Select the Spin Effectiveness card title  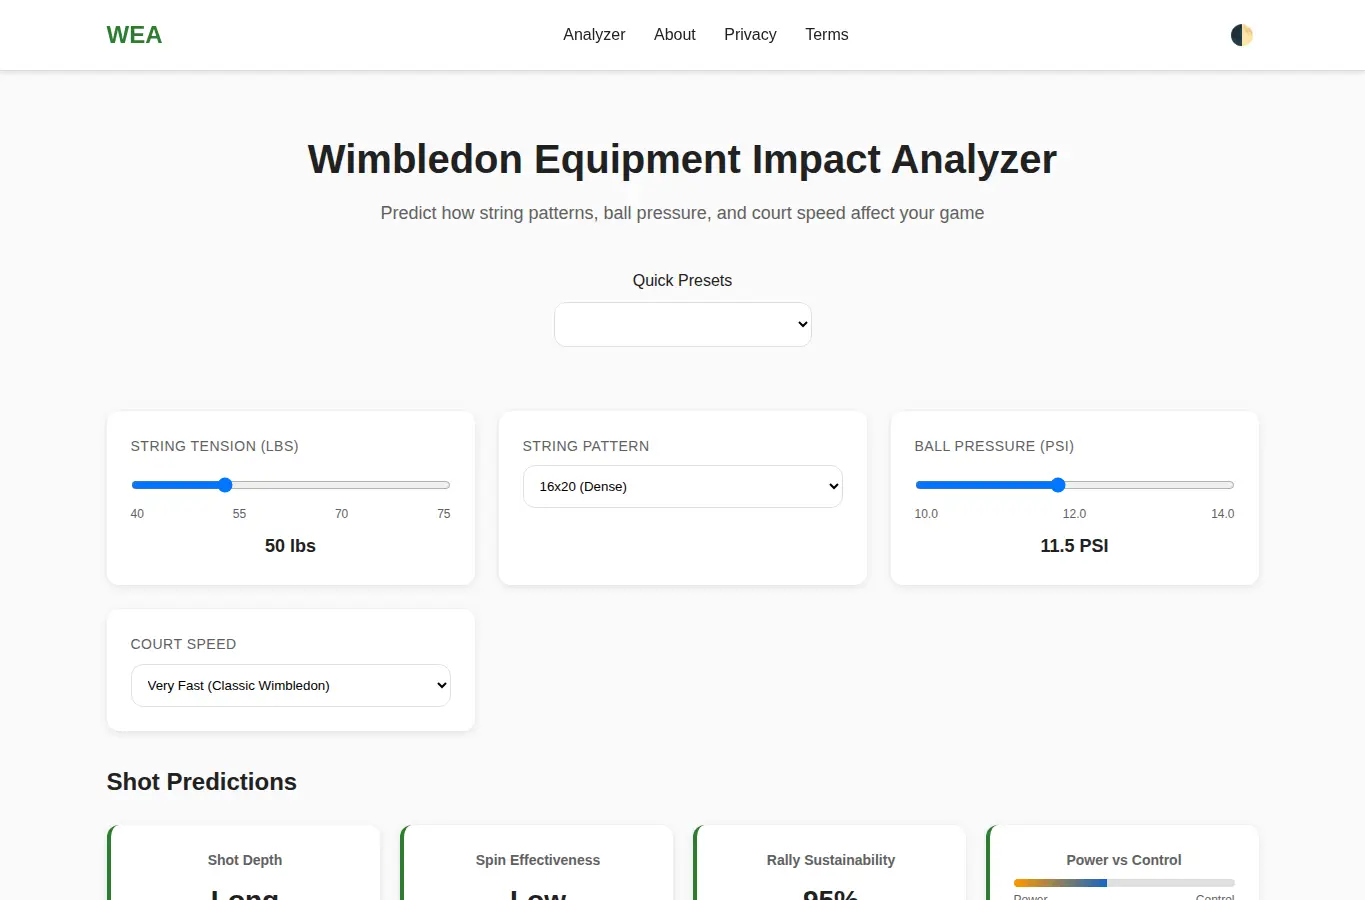(538, 860)
